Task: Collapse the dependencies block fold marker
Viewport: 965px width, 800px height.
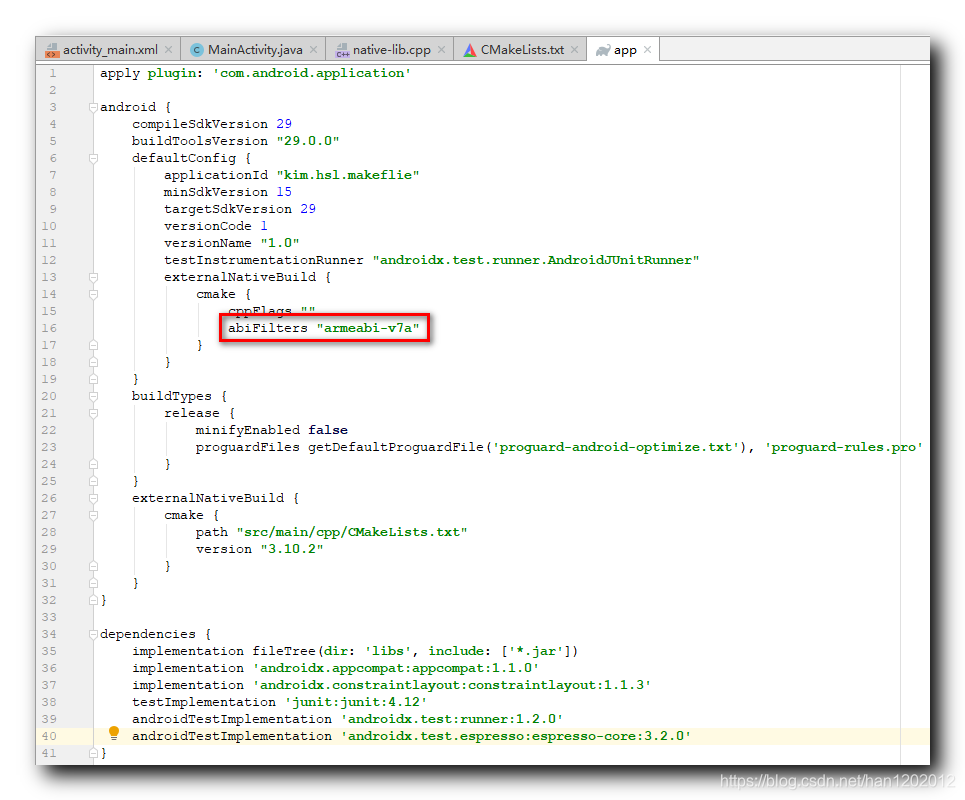Action: (94, 634)
